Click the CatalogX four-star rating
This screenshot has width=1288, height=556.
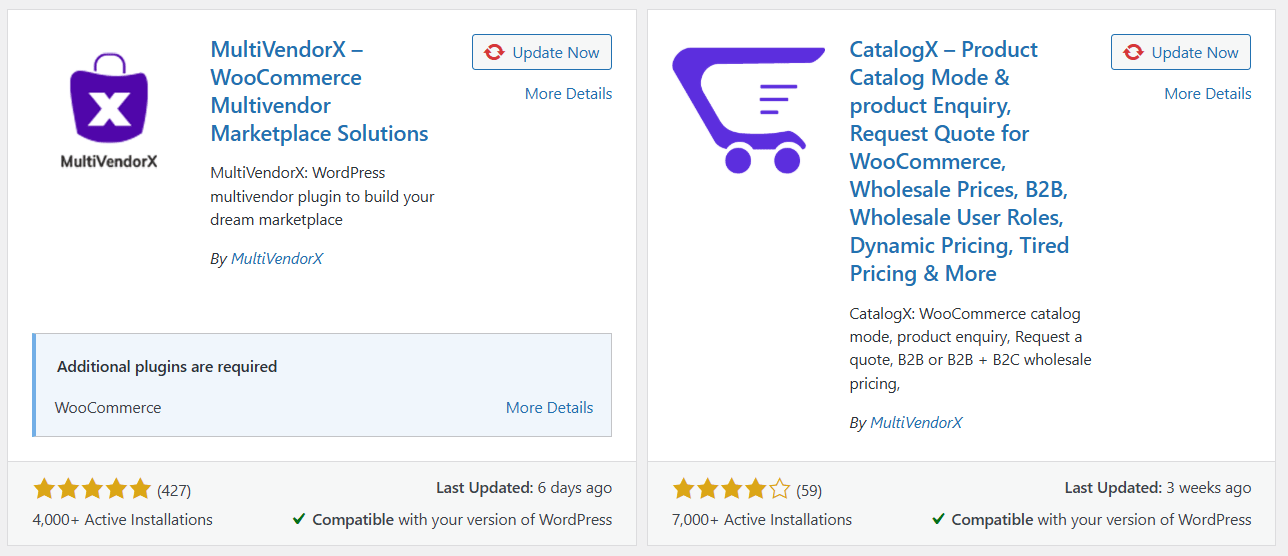pyautogui.click(x=731, y=489)
